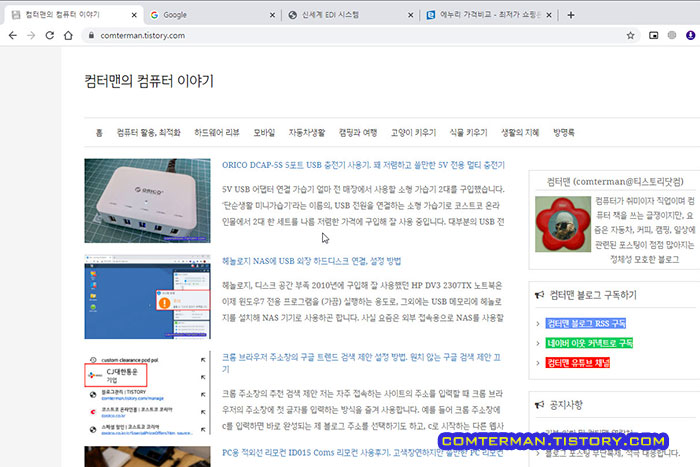Open the purple profile avatar icon
This screenshot has height=467, width=700.
pos(691,35)
